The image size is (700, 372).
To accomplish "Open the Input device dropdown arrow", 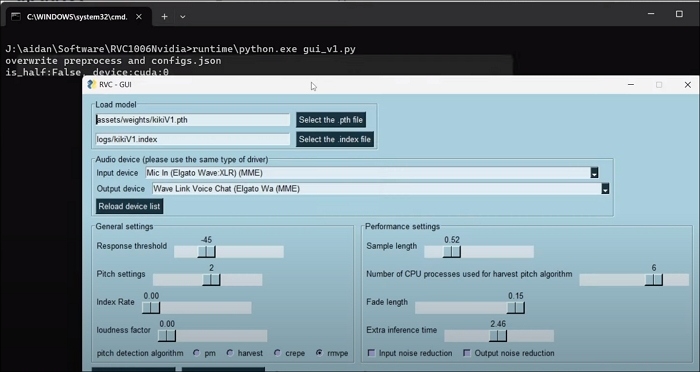I will coord(594,173).
